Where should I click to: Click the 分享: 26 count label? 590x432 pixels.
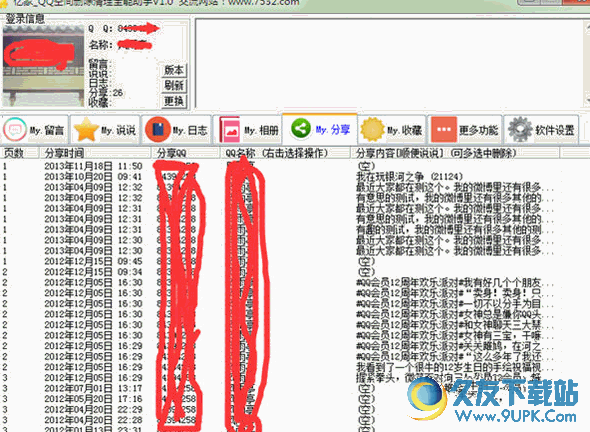106,93
